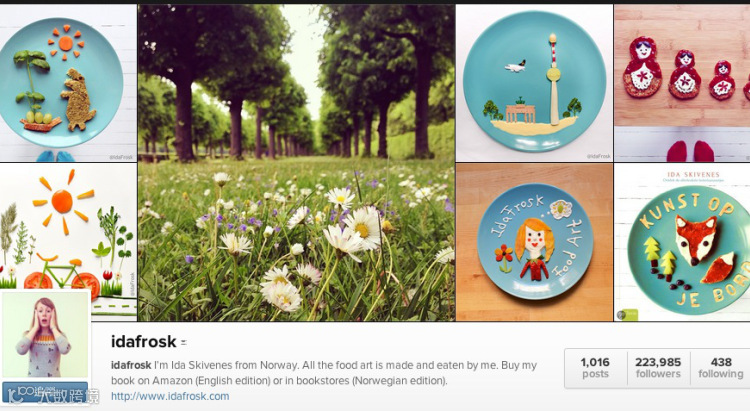The height and width of the screenshot is (411, 750).
Task: Open the Kunst op je bord fox cover
Action: (x=682, y=242)
